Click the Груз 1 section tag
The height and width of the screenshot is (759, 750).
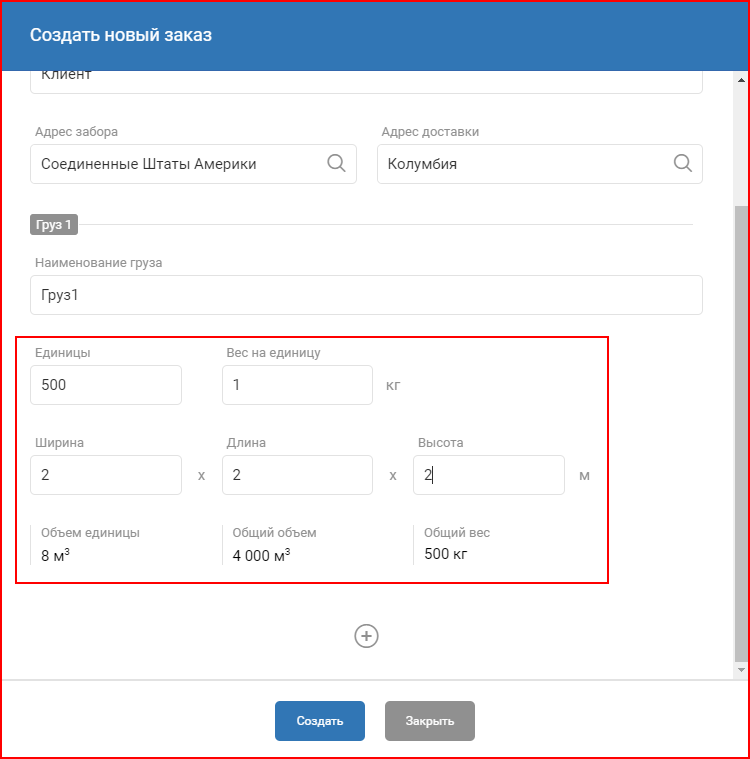(x=54, y=224)
